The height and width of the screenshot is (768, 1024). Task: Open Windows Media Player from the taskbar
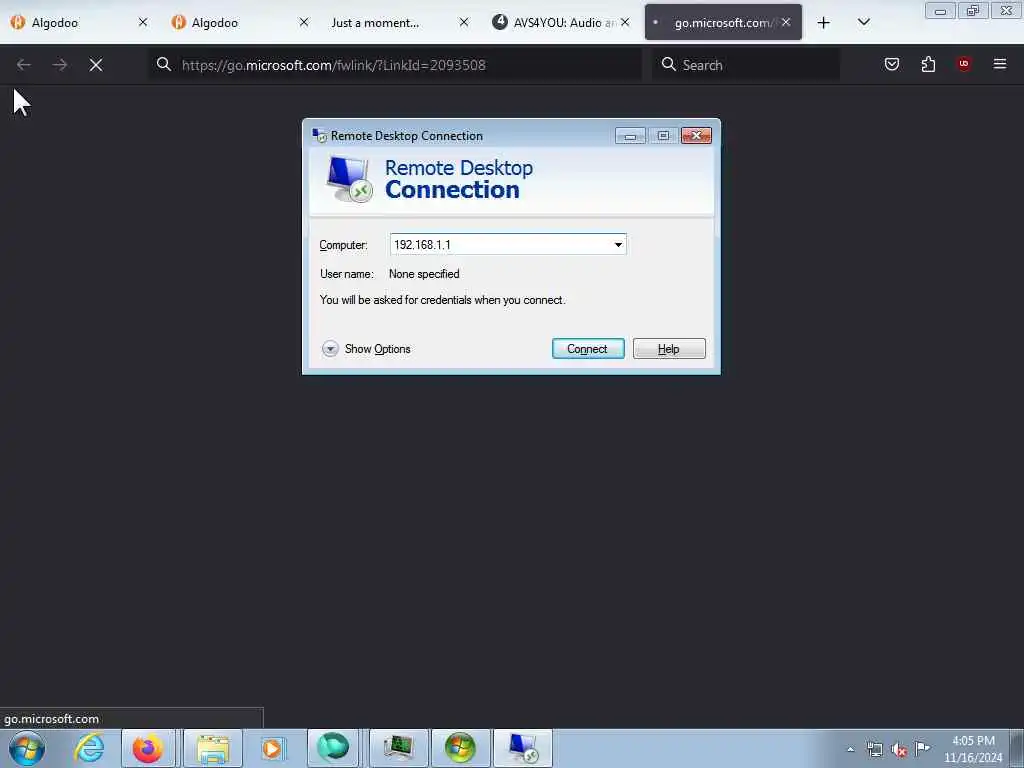tap(272, 748)
